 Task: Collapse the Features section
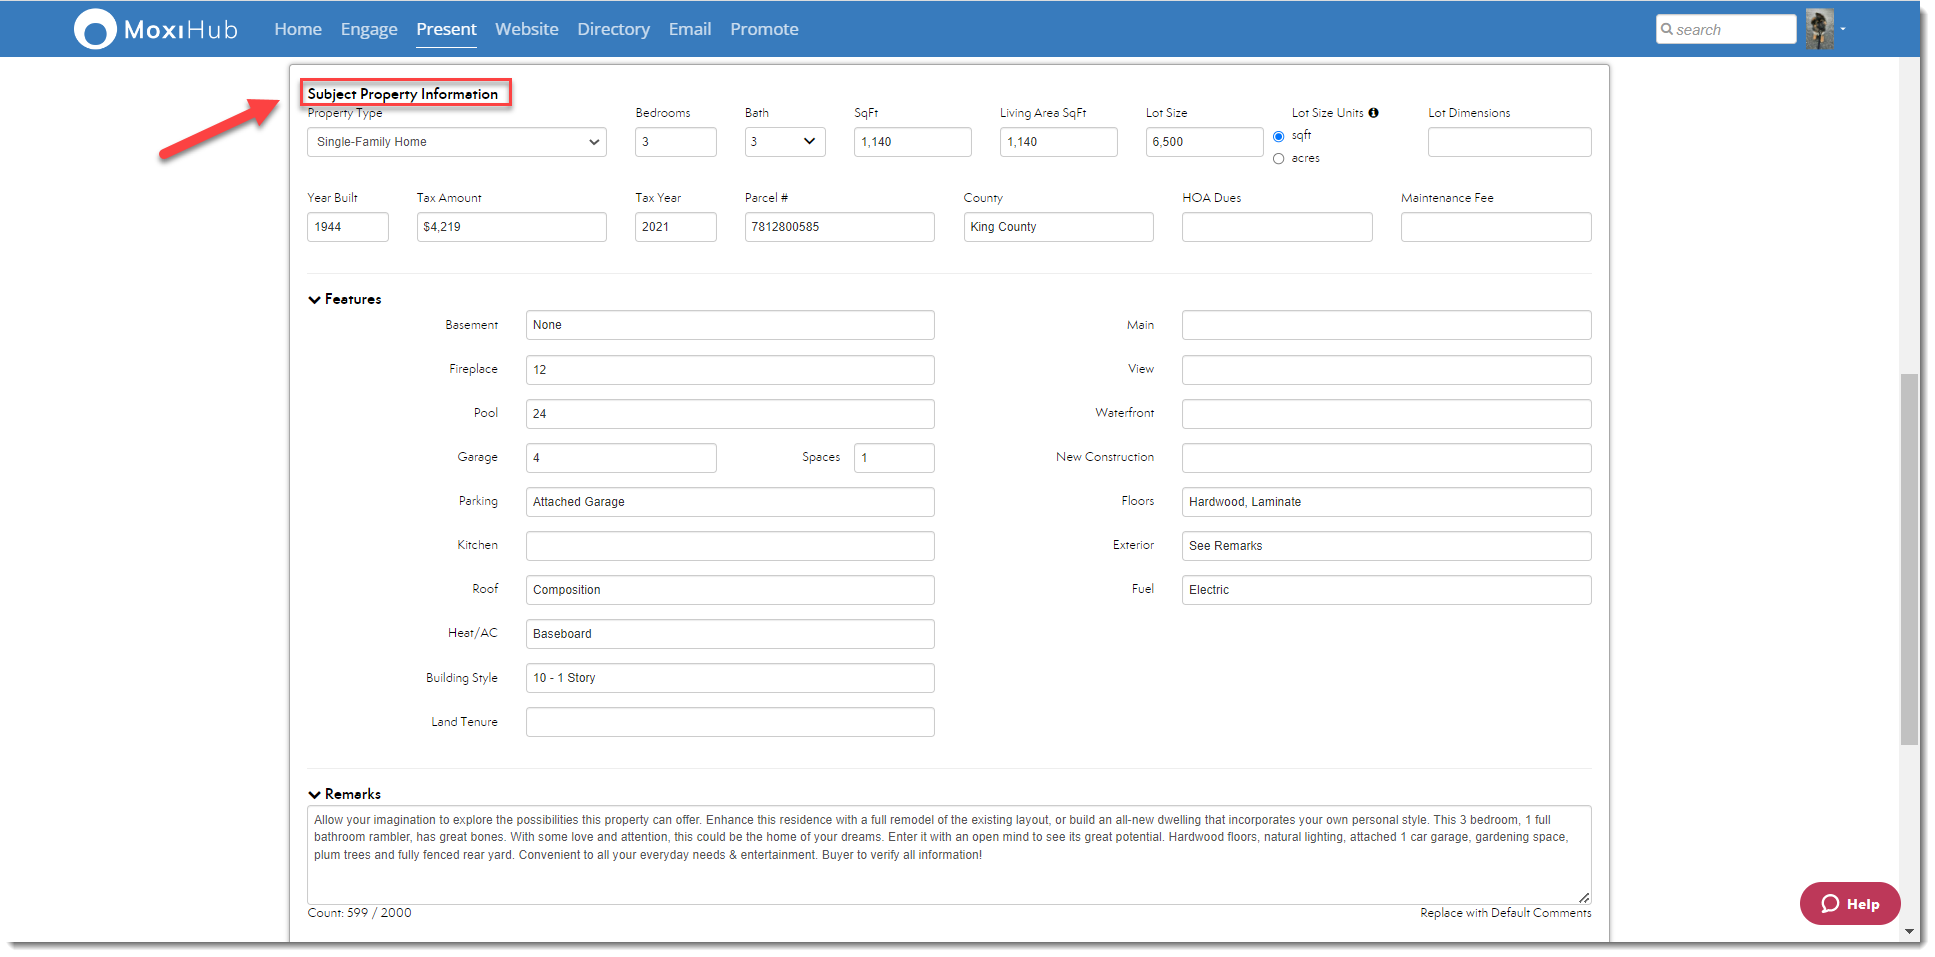[314, 300]
